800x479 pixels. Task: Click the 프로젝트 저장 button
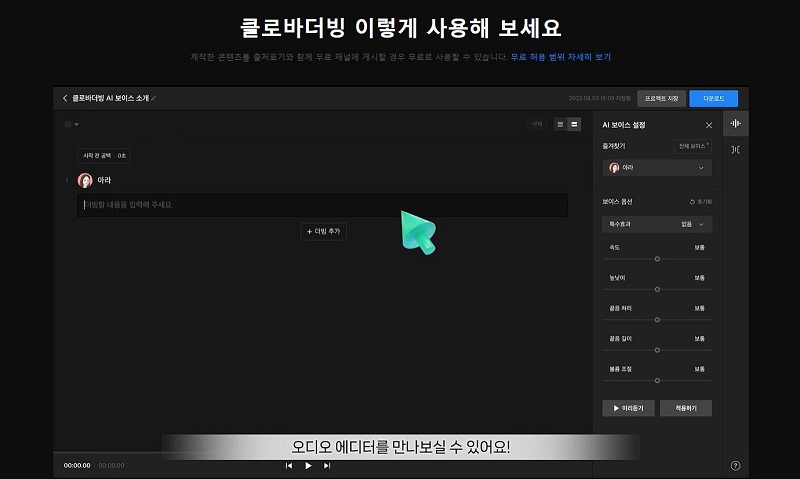click(661, 98)
